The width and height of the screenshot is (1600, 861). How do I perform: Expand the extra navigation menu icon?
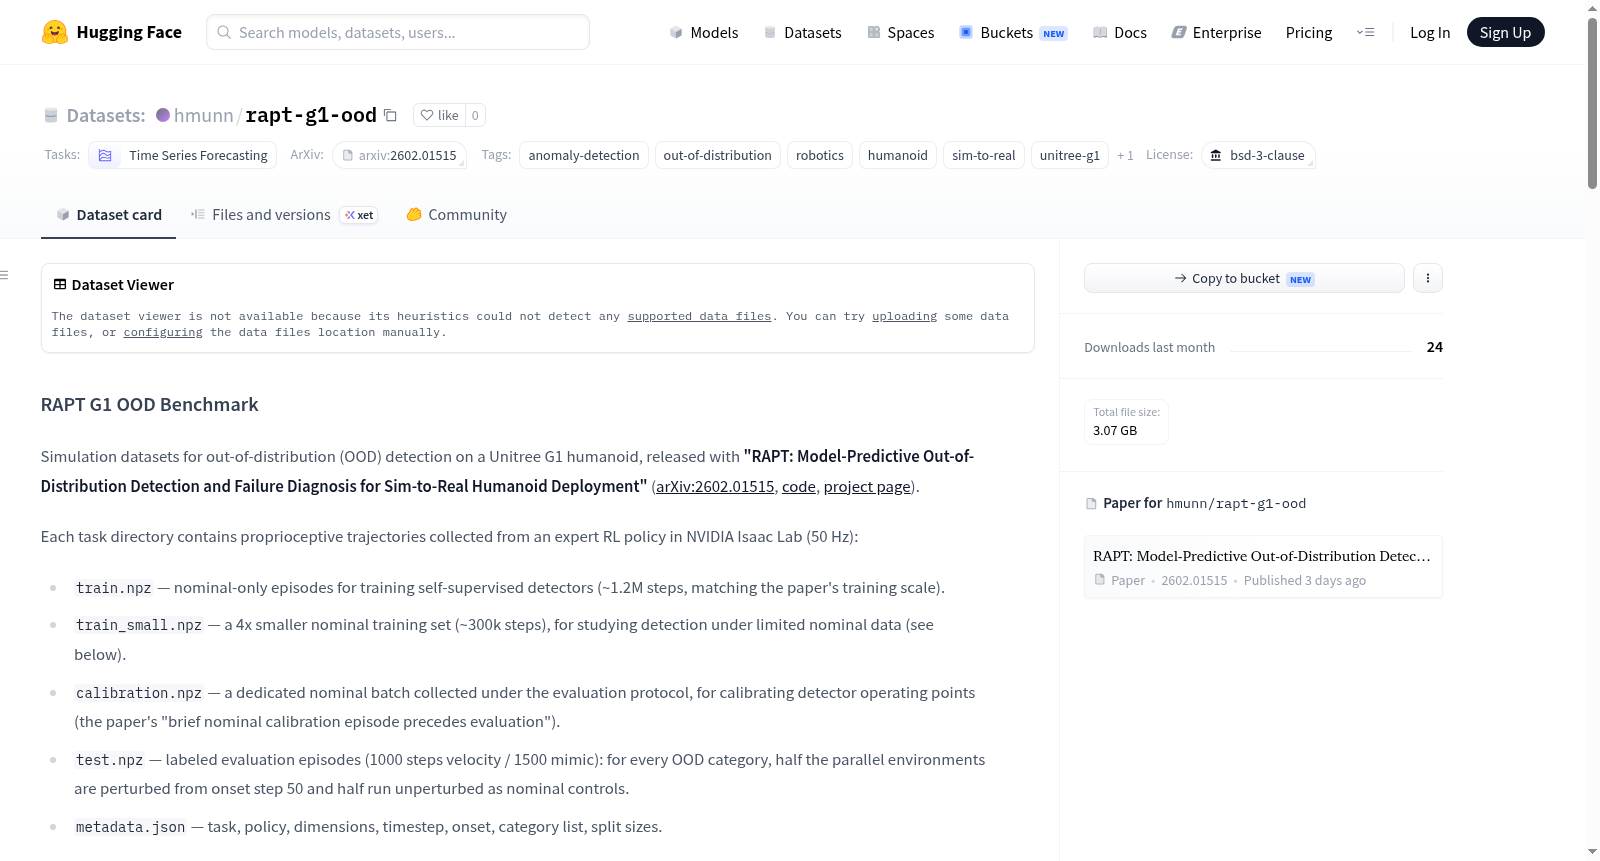click(1365, 32)
